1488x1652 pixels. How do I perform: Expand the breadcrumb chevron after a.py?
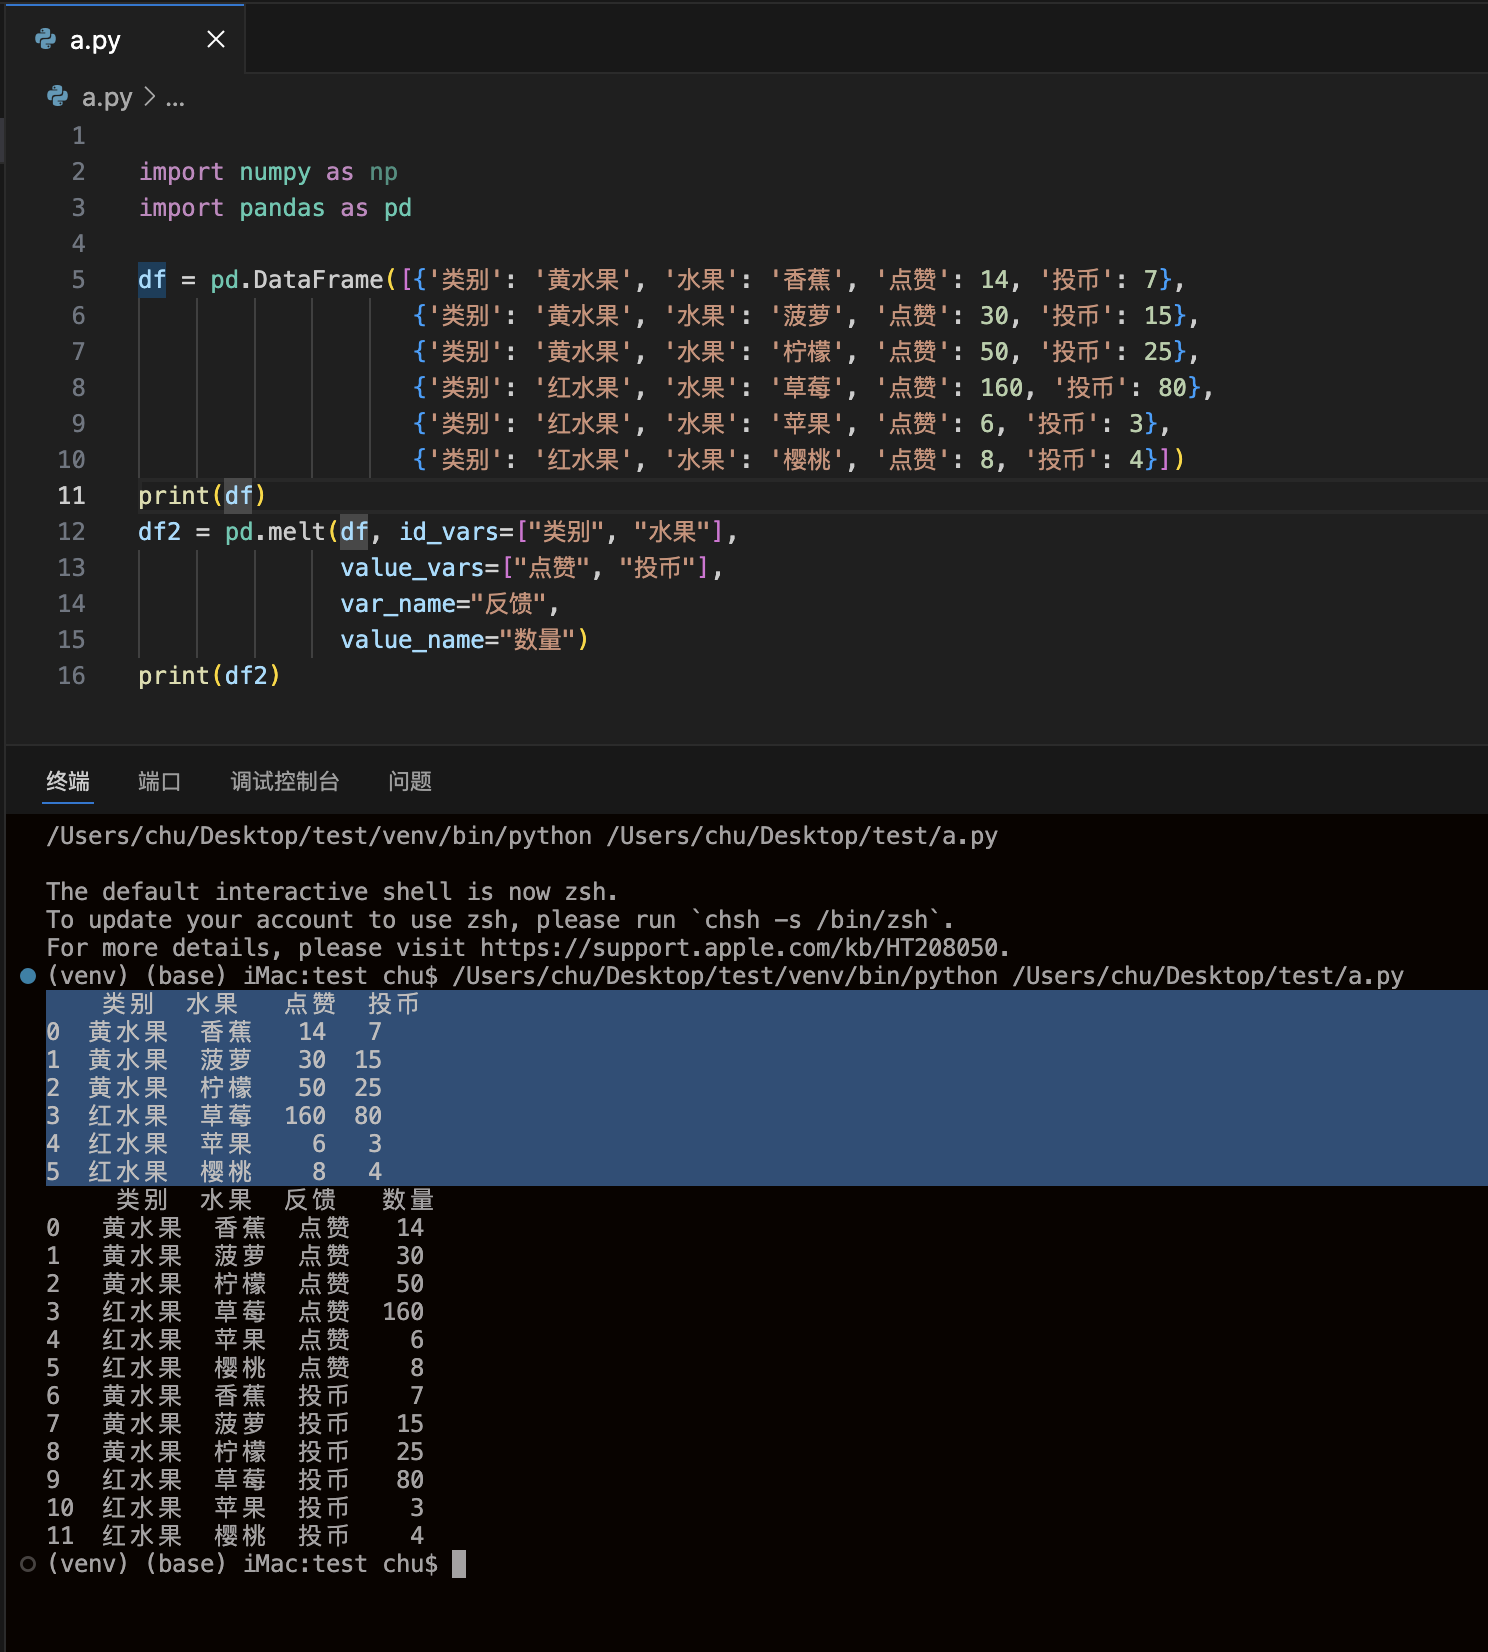click(150, 97)
